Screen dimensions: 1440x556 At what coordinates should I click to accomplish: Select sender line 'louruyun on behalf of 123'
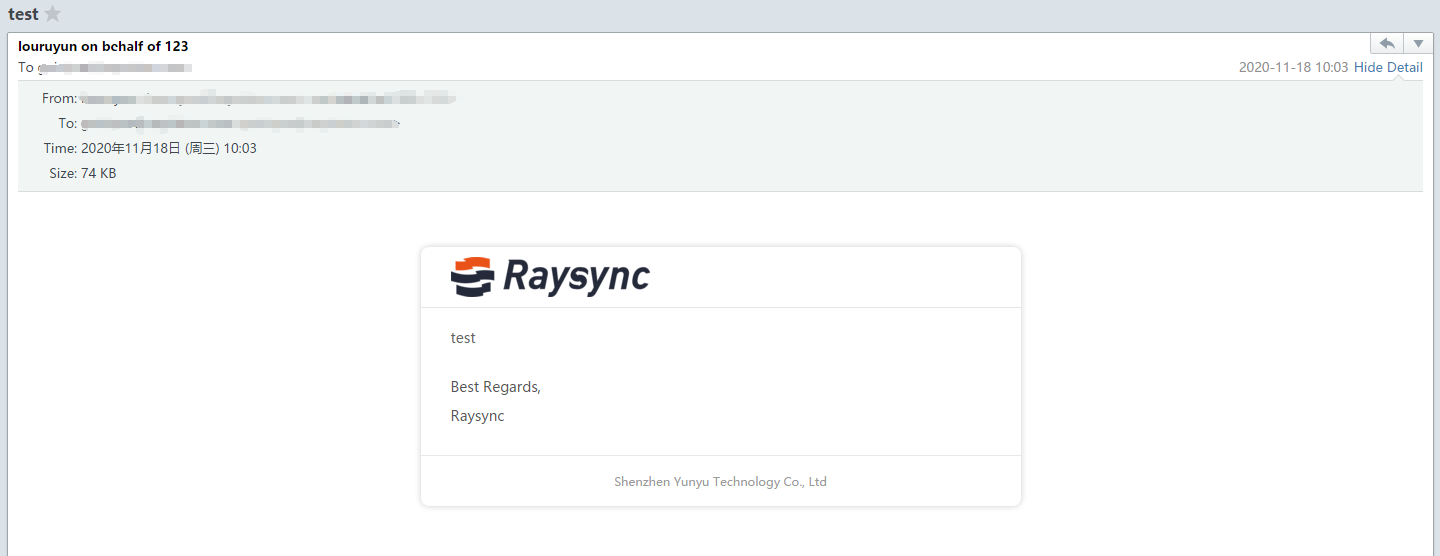(103, 46)
